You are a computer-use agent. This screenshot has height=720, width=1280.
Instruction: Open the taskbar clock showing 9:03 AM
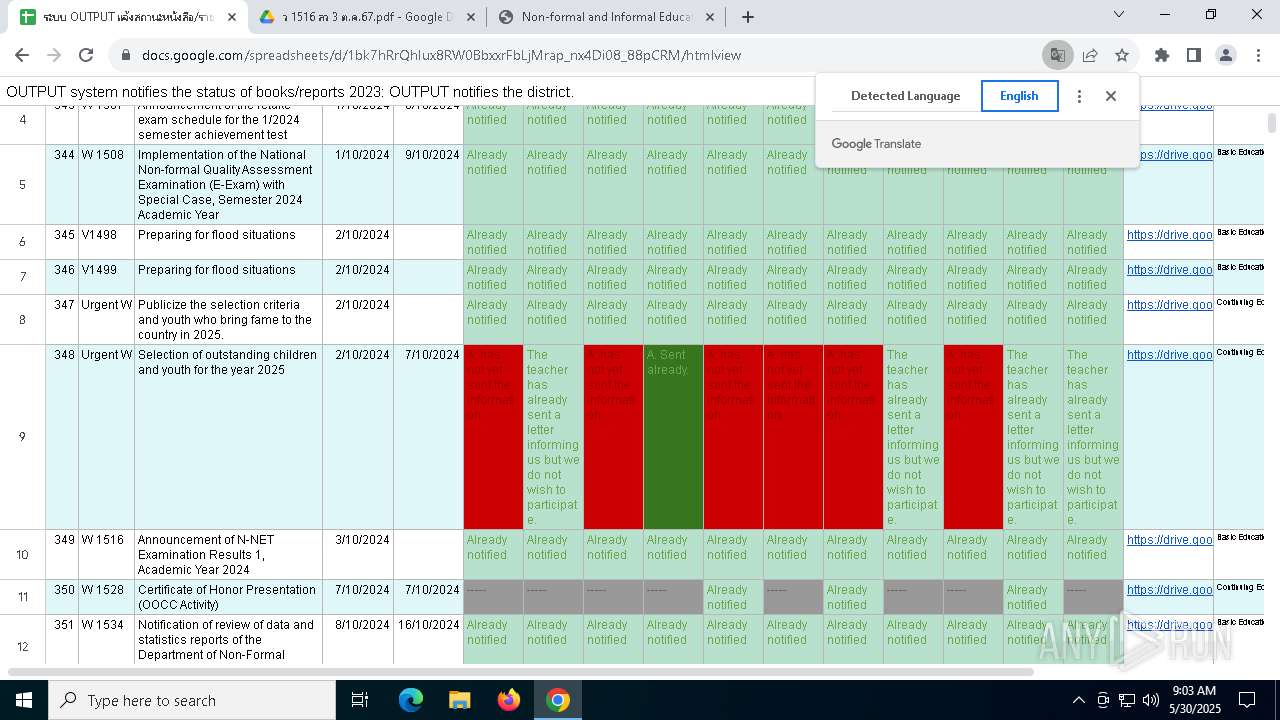click(x=1195, y=700)
